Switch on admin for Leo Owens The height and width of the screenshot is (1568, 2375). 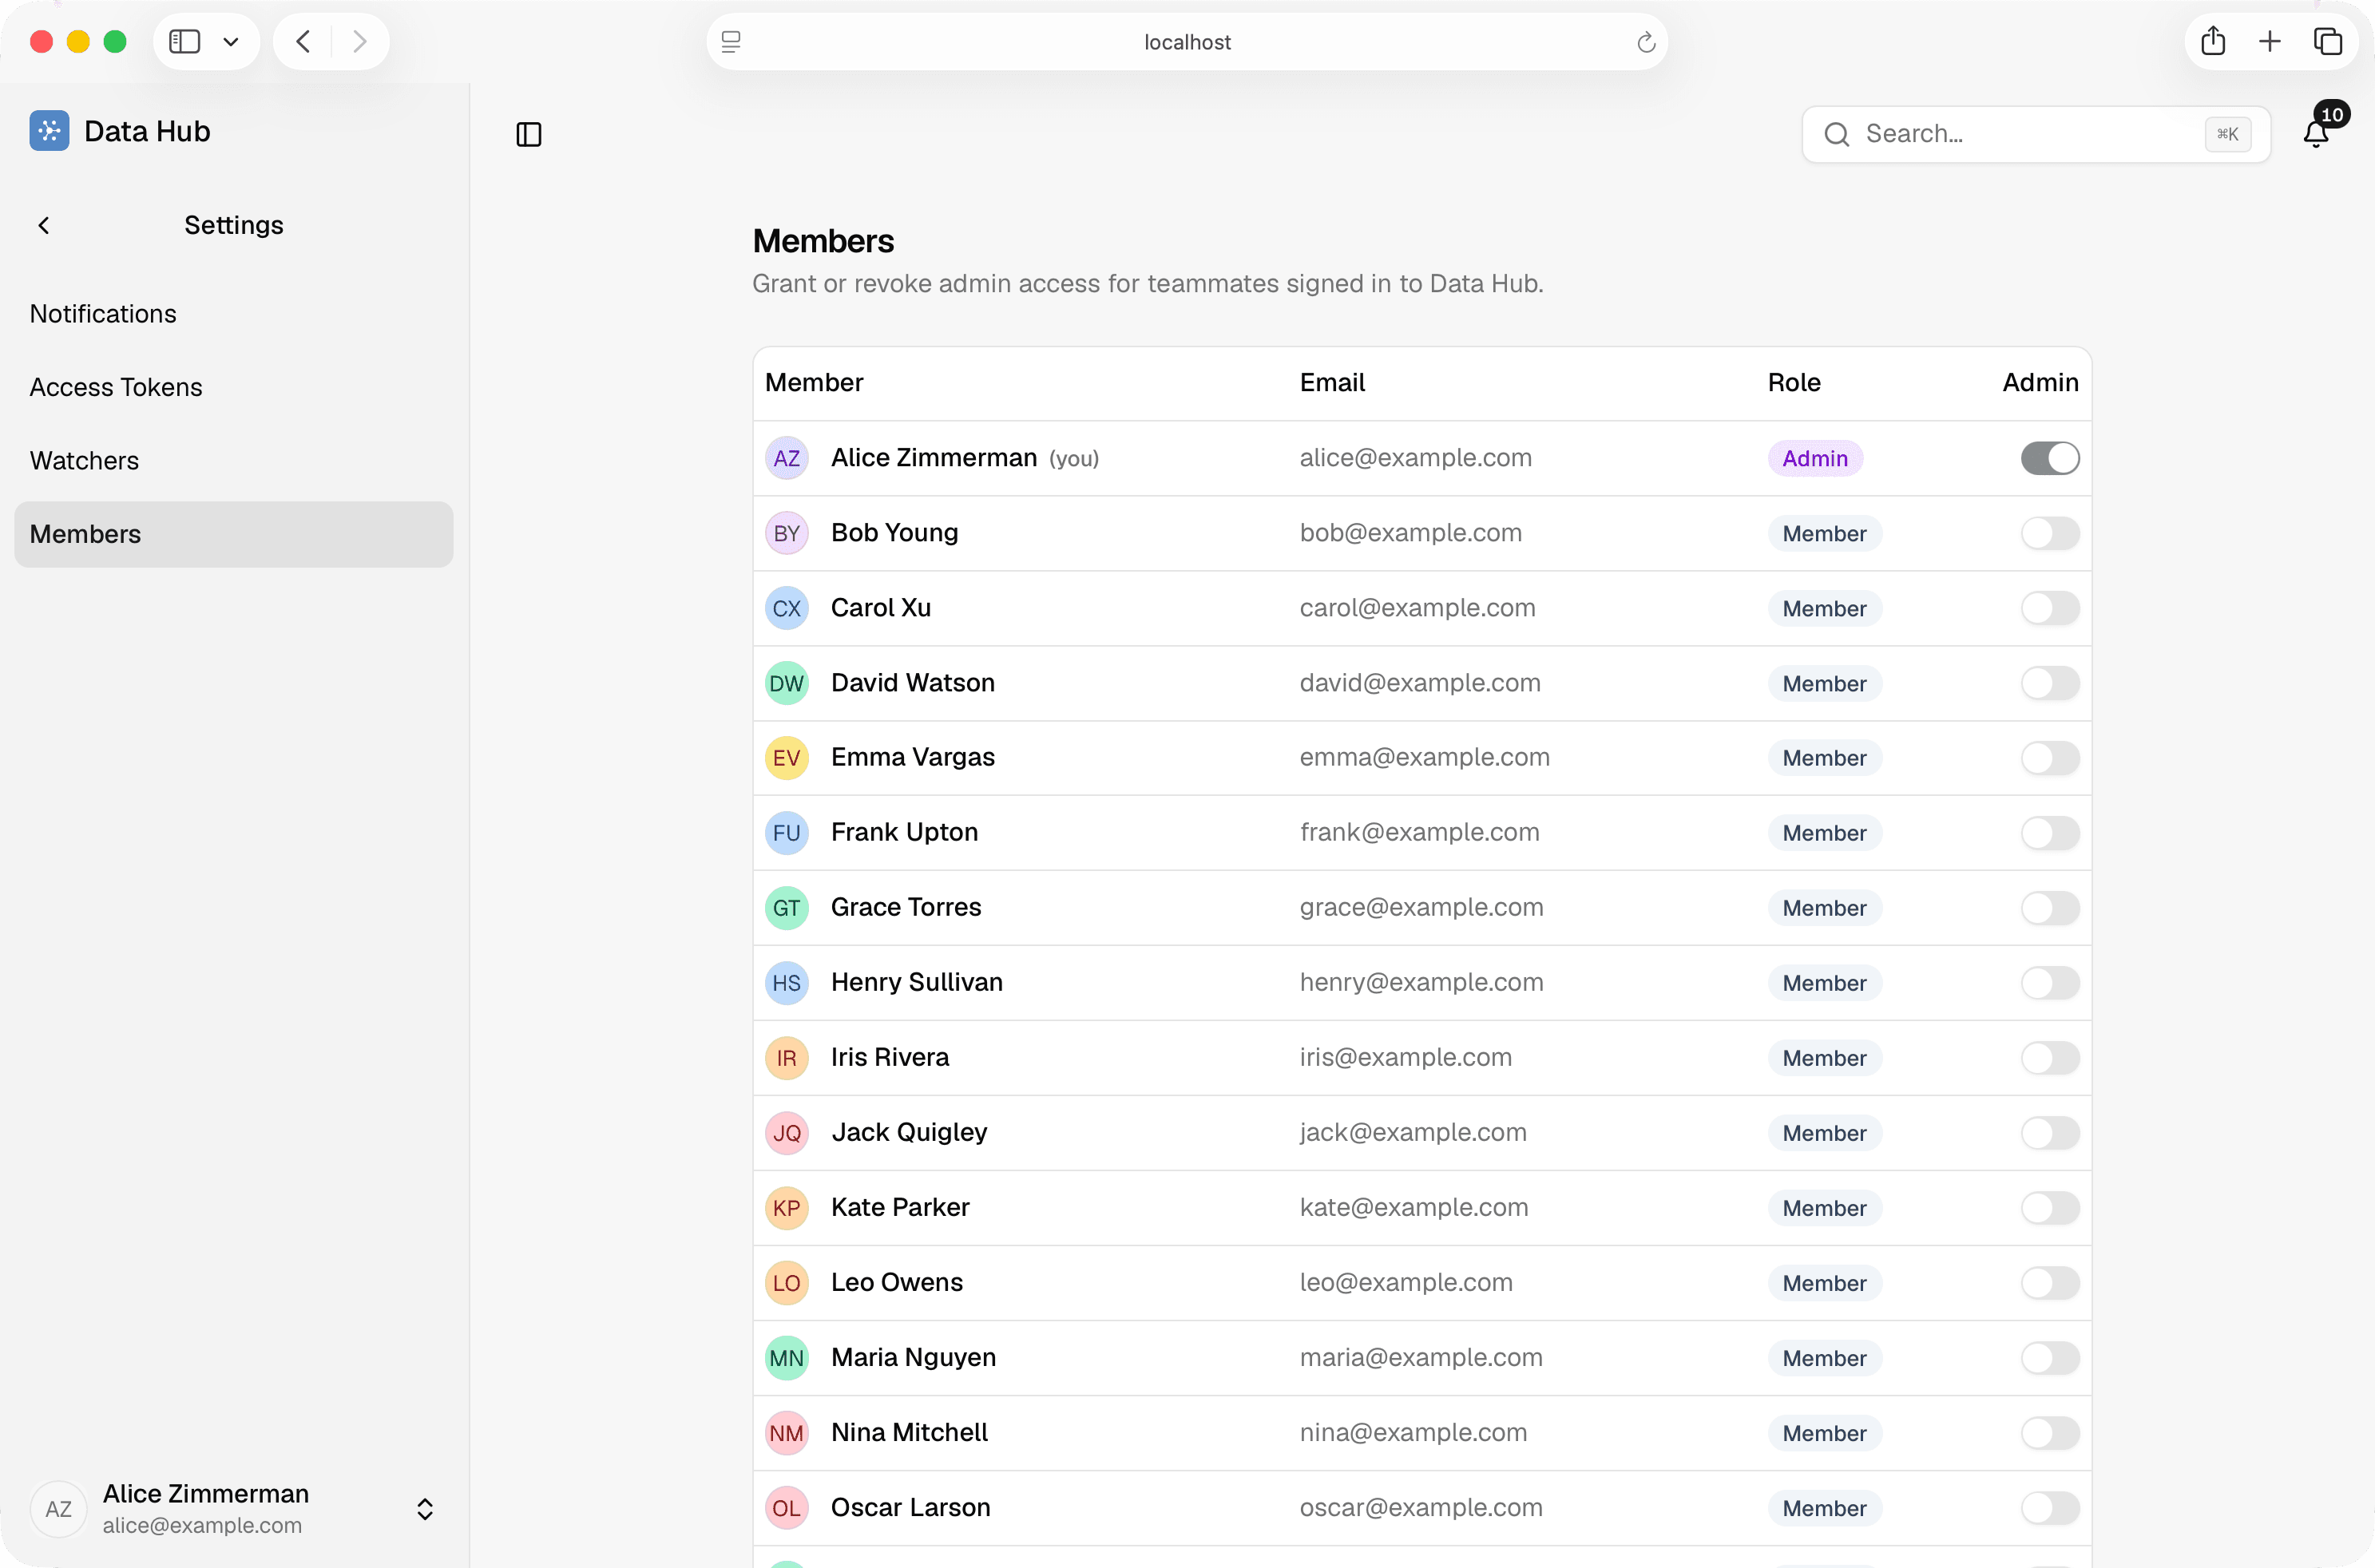click(2050, 1283)
